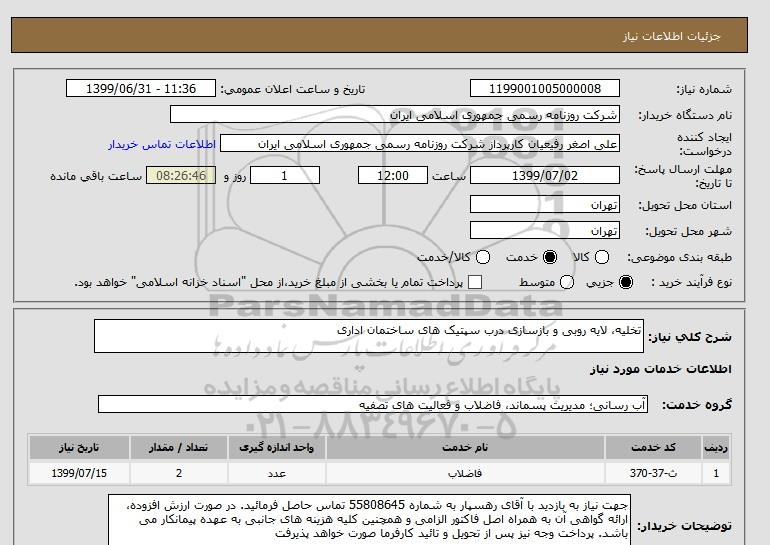The width and height of the screenshot is (770, 545).
Task: Click the توضیحات خریدار label
Action: coord(685,526)
